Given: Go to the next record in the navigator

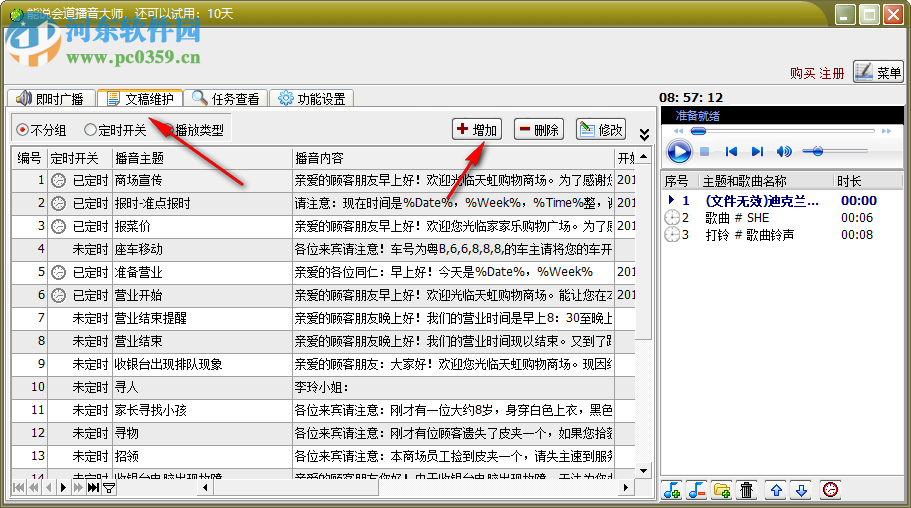Looking at the screenshot, I should 63,488.
